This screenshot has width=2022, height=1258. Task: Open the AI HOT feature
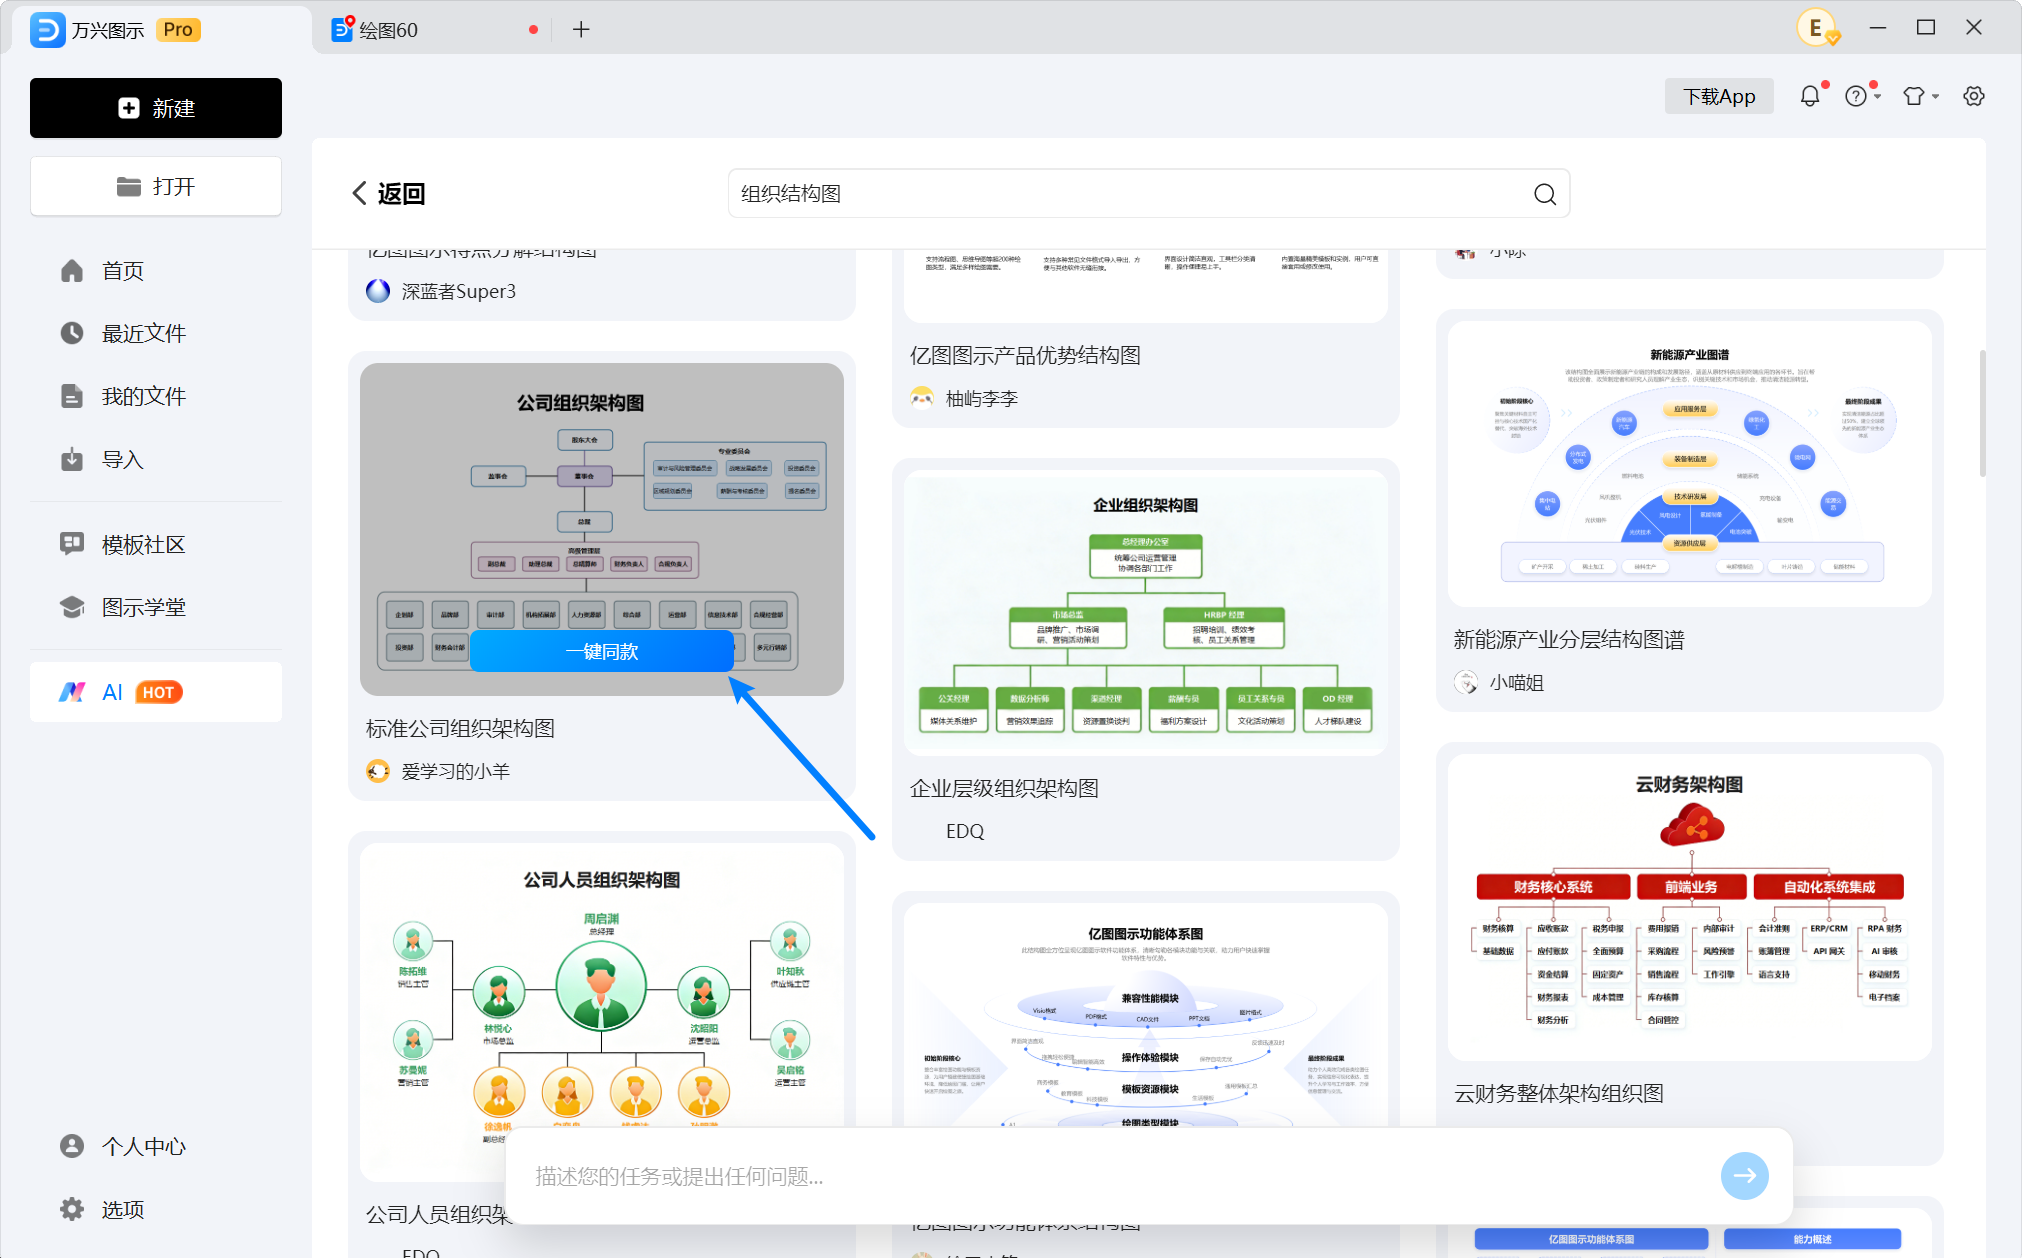click(x=156, y=692)
